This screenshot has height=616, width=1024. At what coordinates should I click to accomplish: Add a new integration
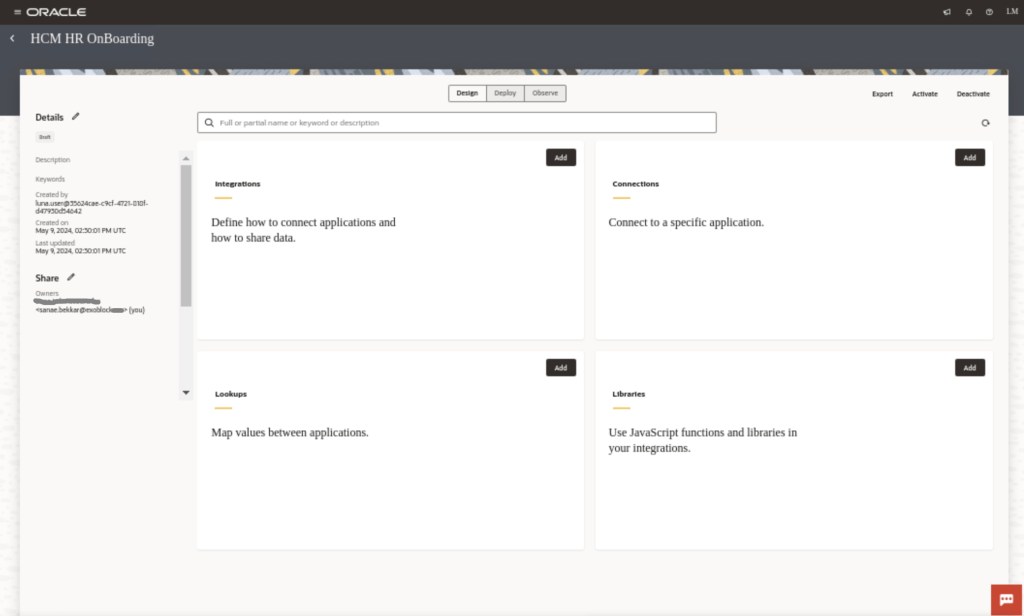click(560, 158)
